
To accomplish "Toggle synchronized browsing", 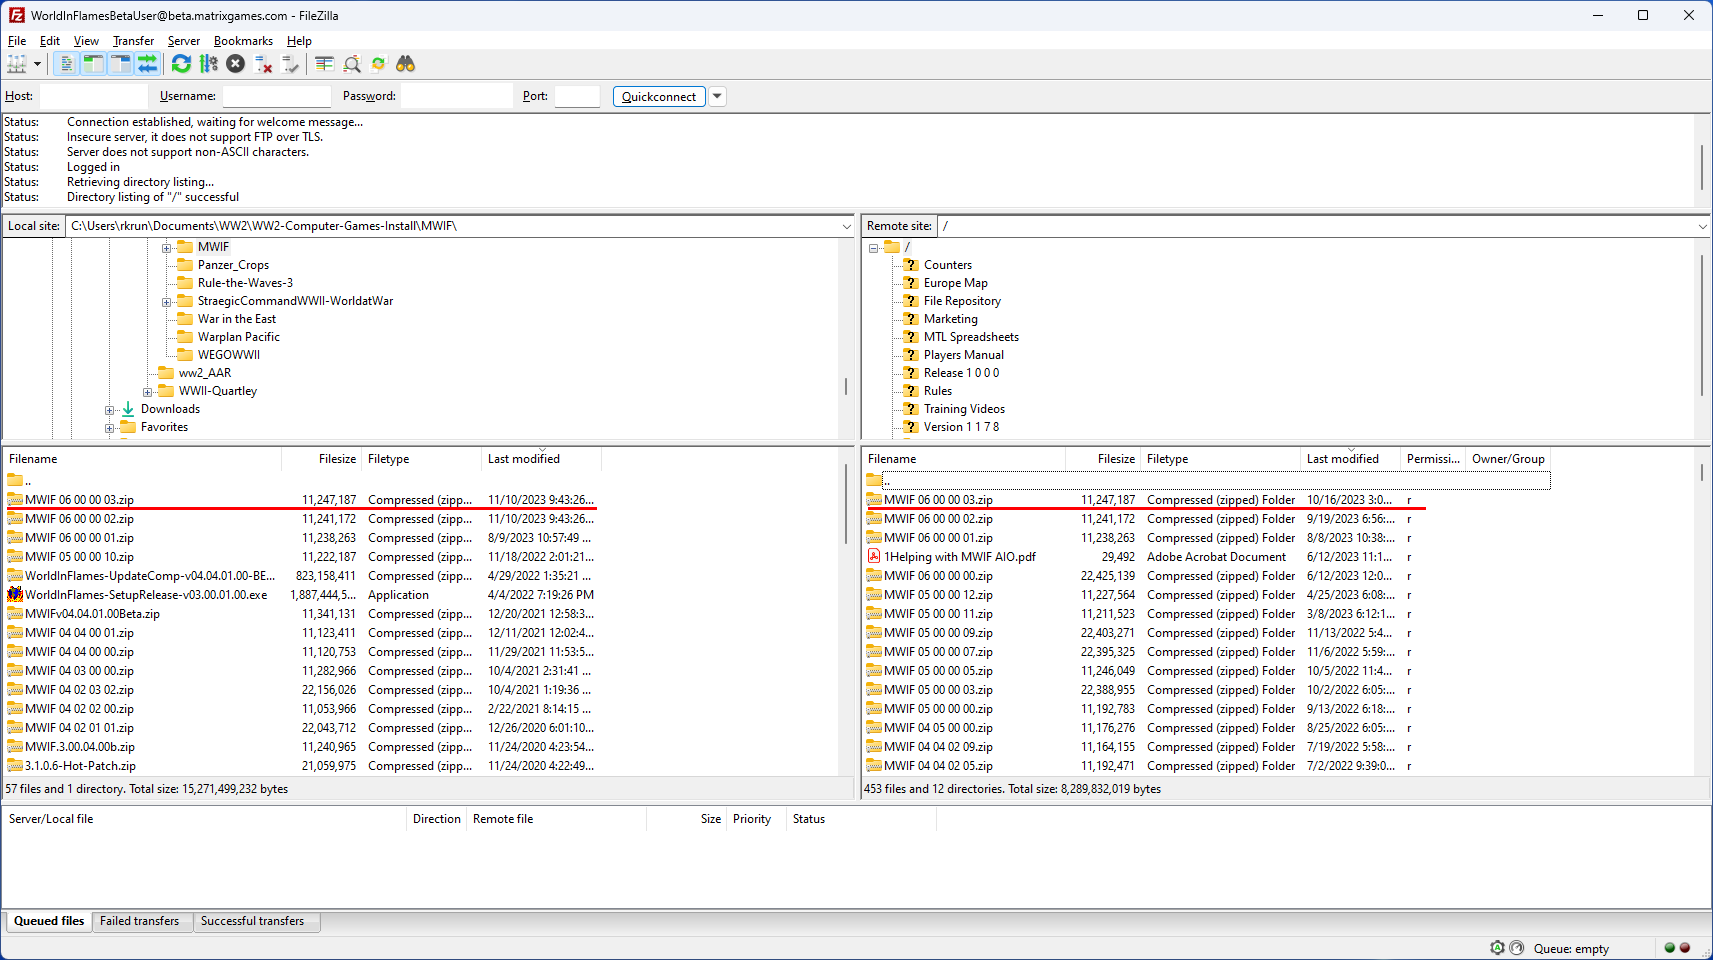I will click(379, 64).
